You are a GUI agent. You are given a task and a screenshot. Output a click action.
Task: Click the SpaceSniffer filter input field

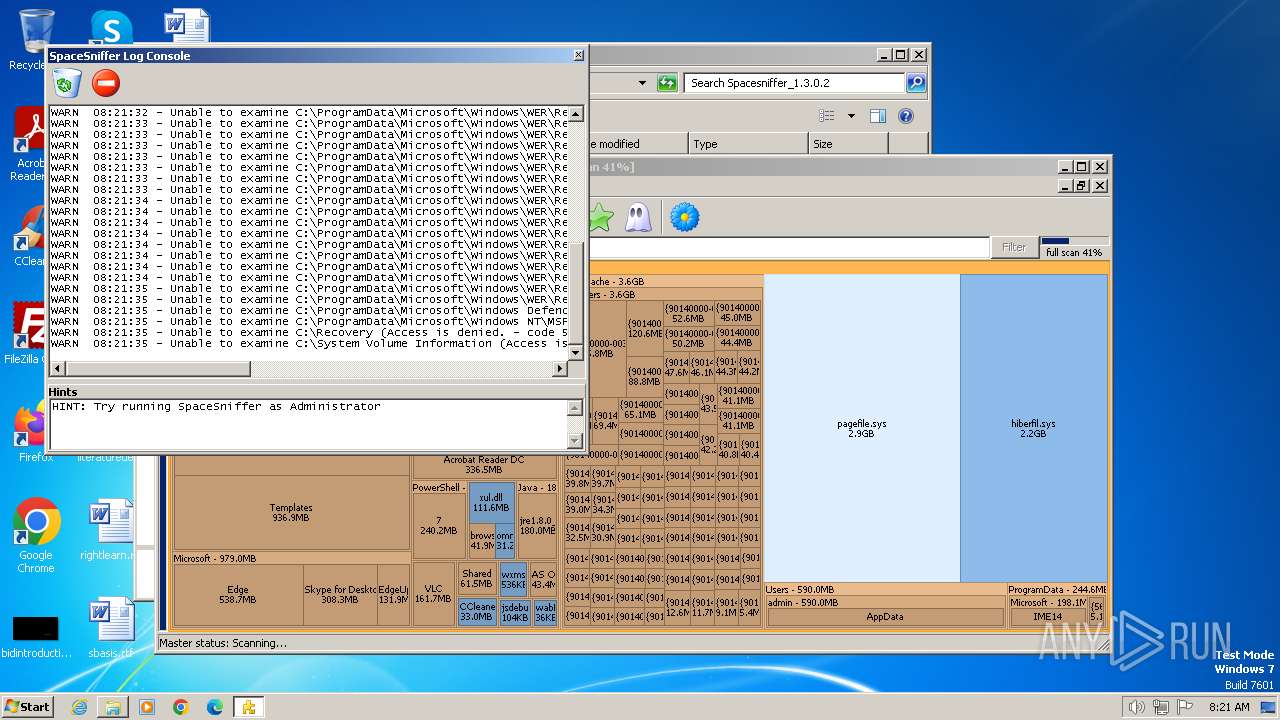[788, 247]
